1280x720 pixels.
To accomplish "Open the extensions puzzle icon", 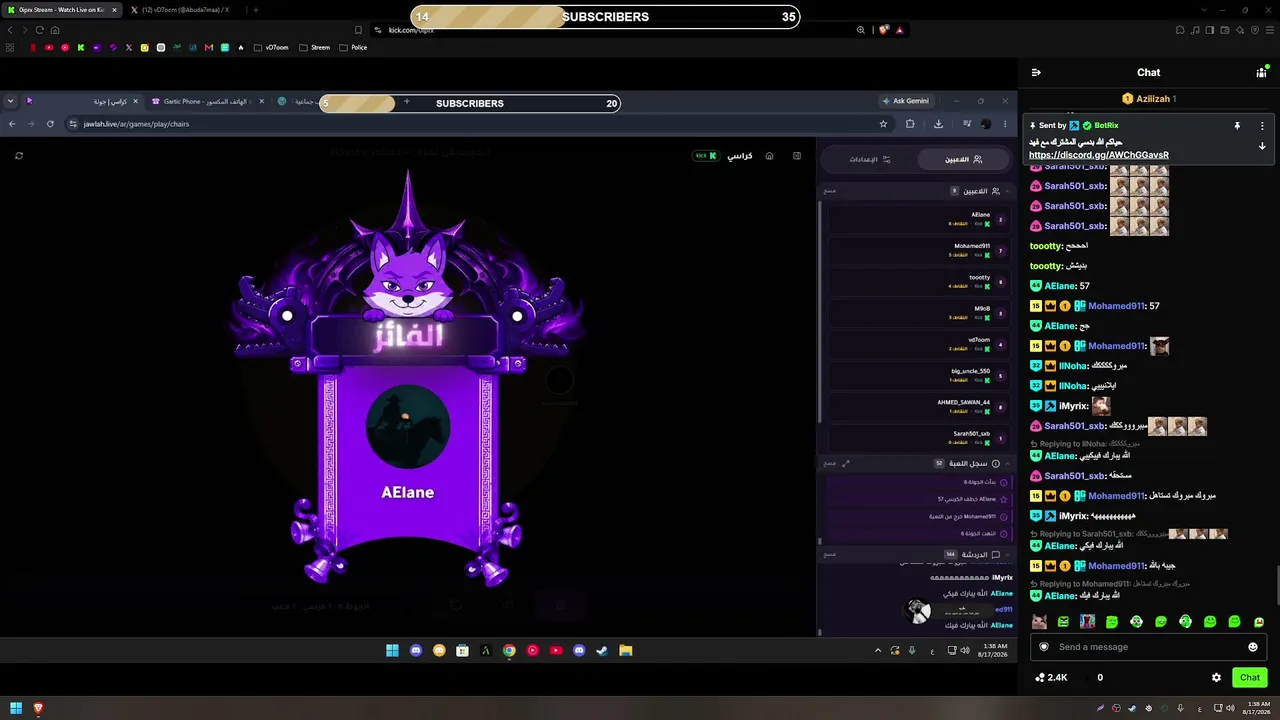I will tap(910, 124).
